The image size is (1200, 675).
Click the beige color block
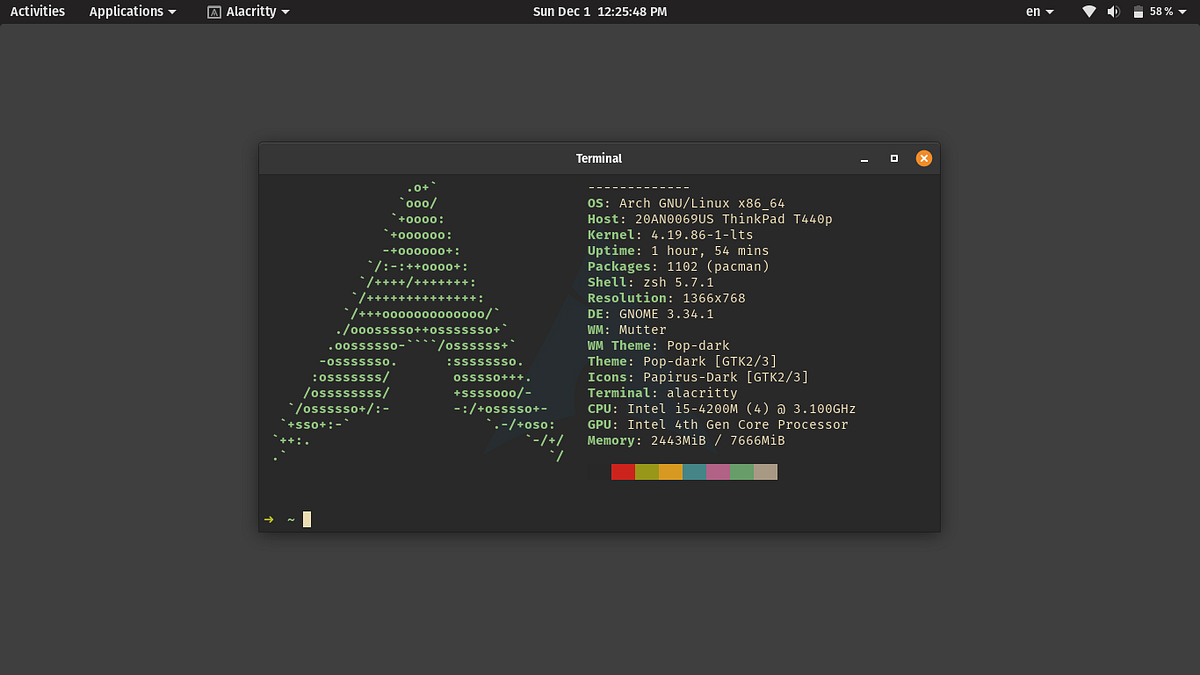(x=766, y=471)
